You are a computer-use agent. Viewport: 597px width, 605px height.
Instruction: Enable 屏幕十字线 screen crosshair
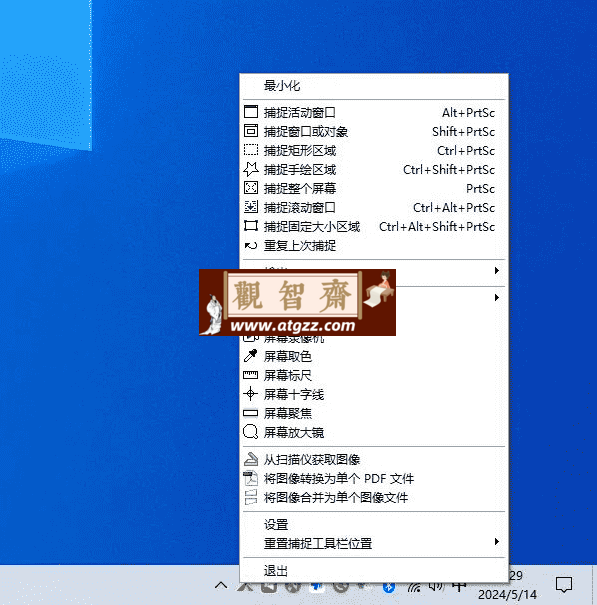[x=374, y=394]
